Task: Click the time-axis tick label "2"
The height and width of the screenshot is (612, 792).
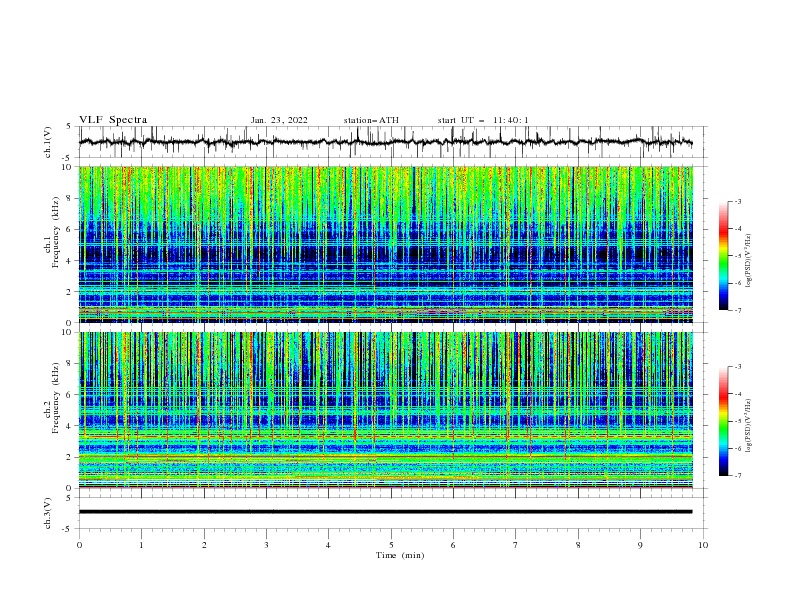Action: coord(204,545)
